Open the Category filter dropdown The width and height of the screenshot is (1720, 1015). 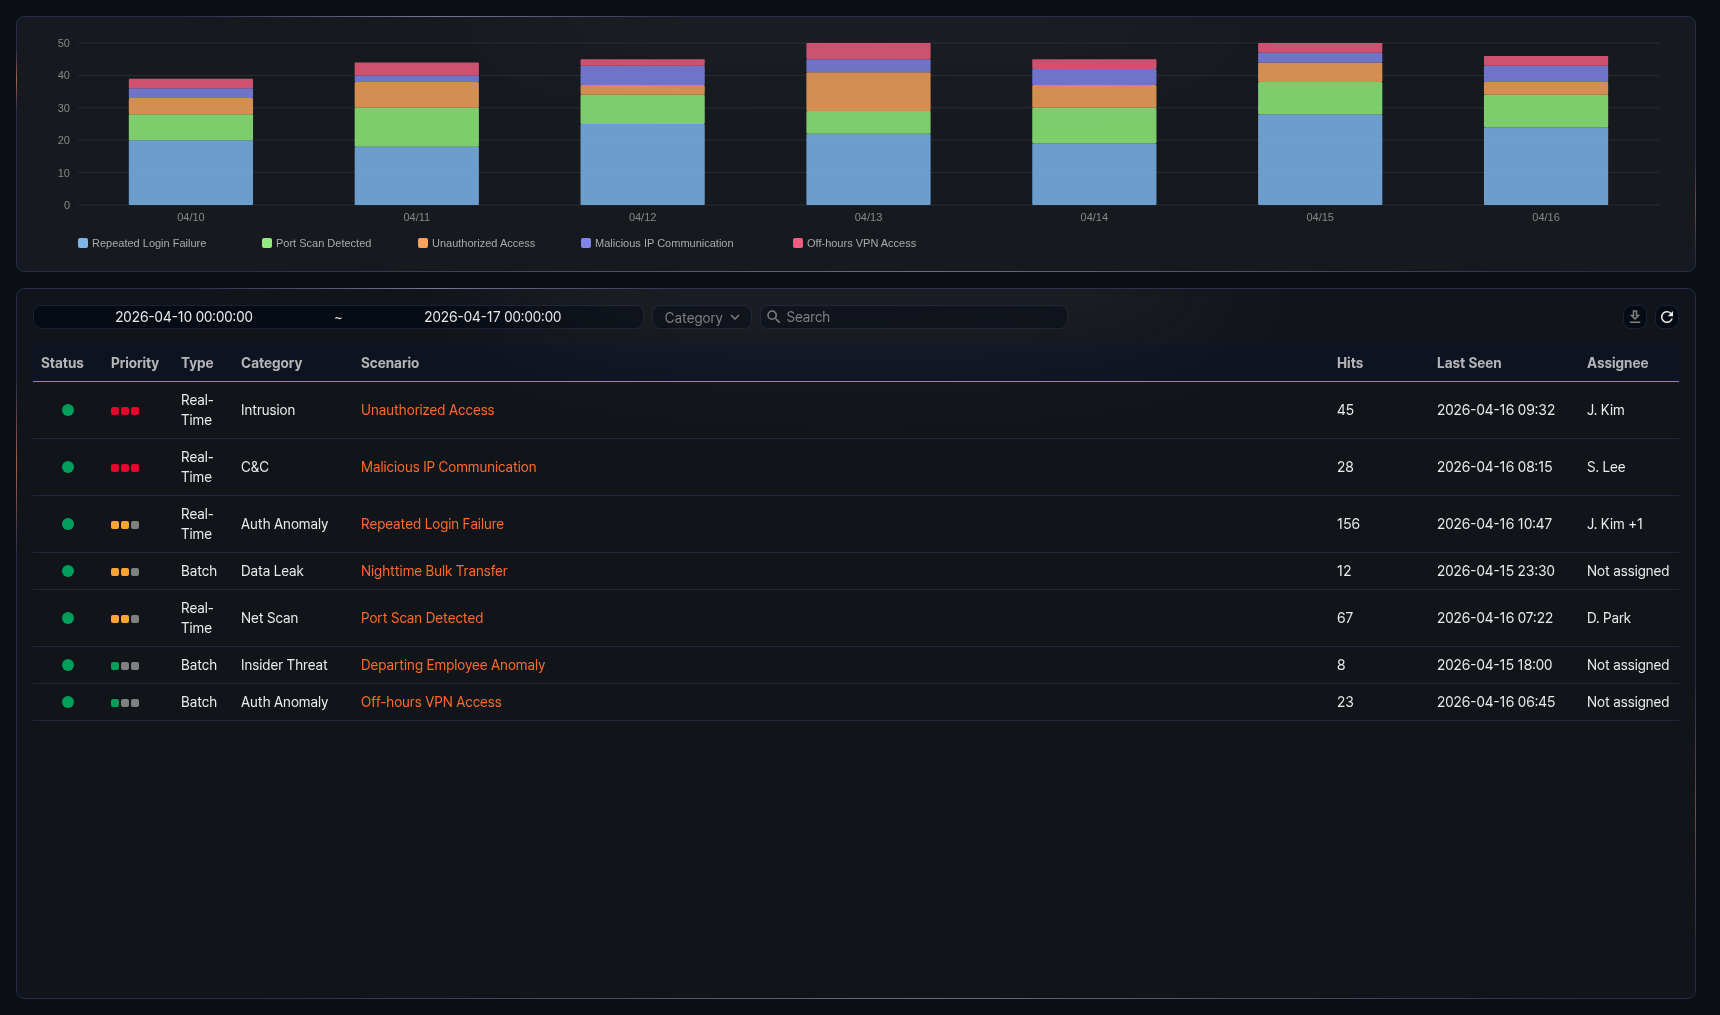701,317
